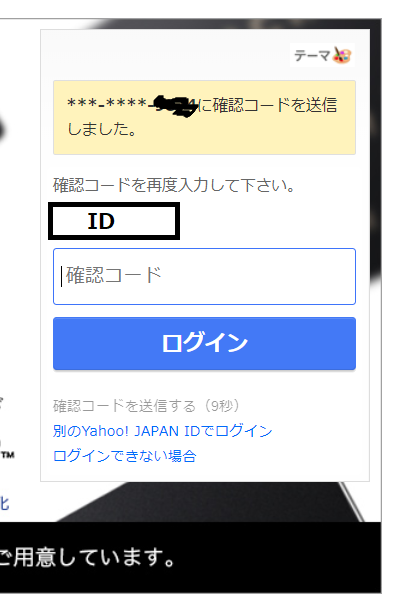
Task: Open the ログインできない場合 help link
Action: tap(124, 456)
